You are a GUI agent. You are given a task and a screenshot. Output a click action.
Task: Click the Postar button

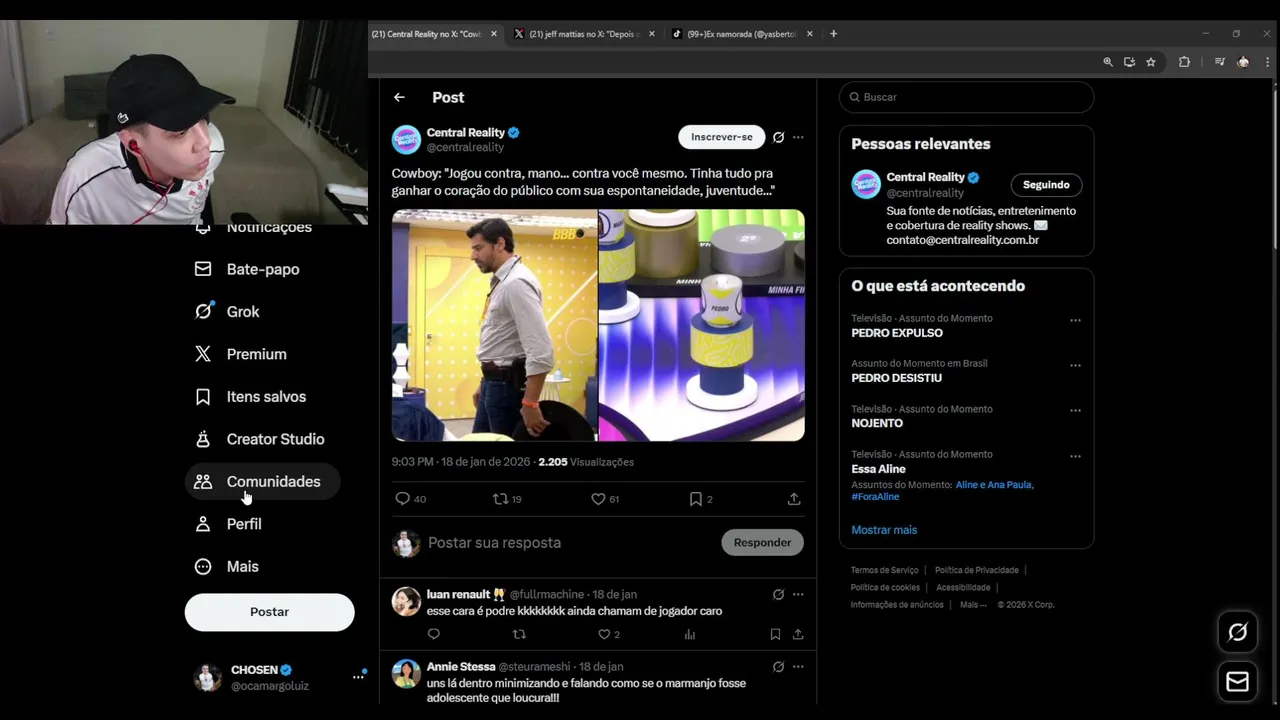269,612
